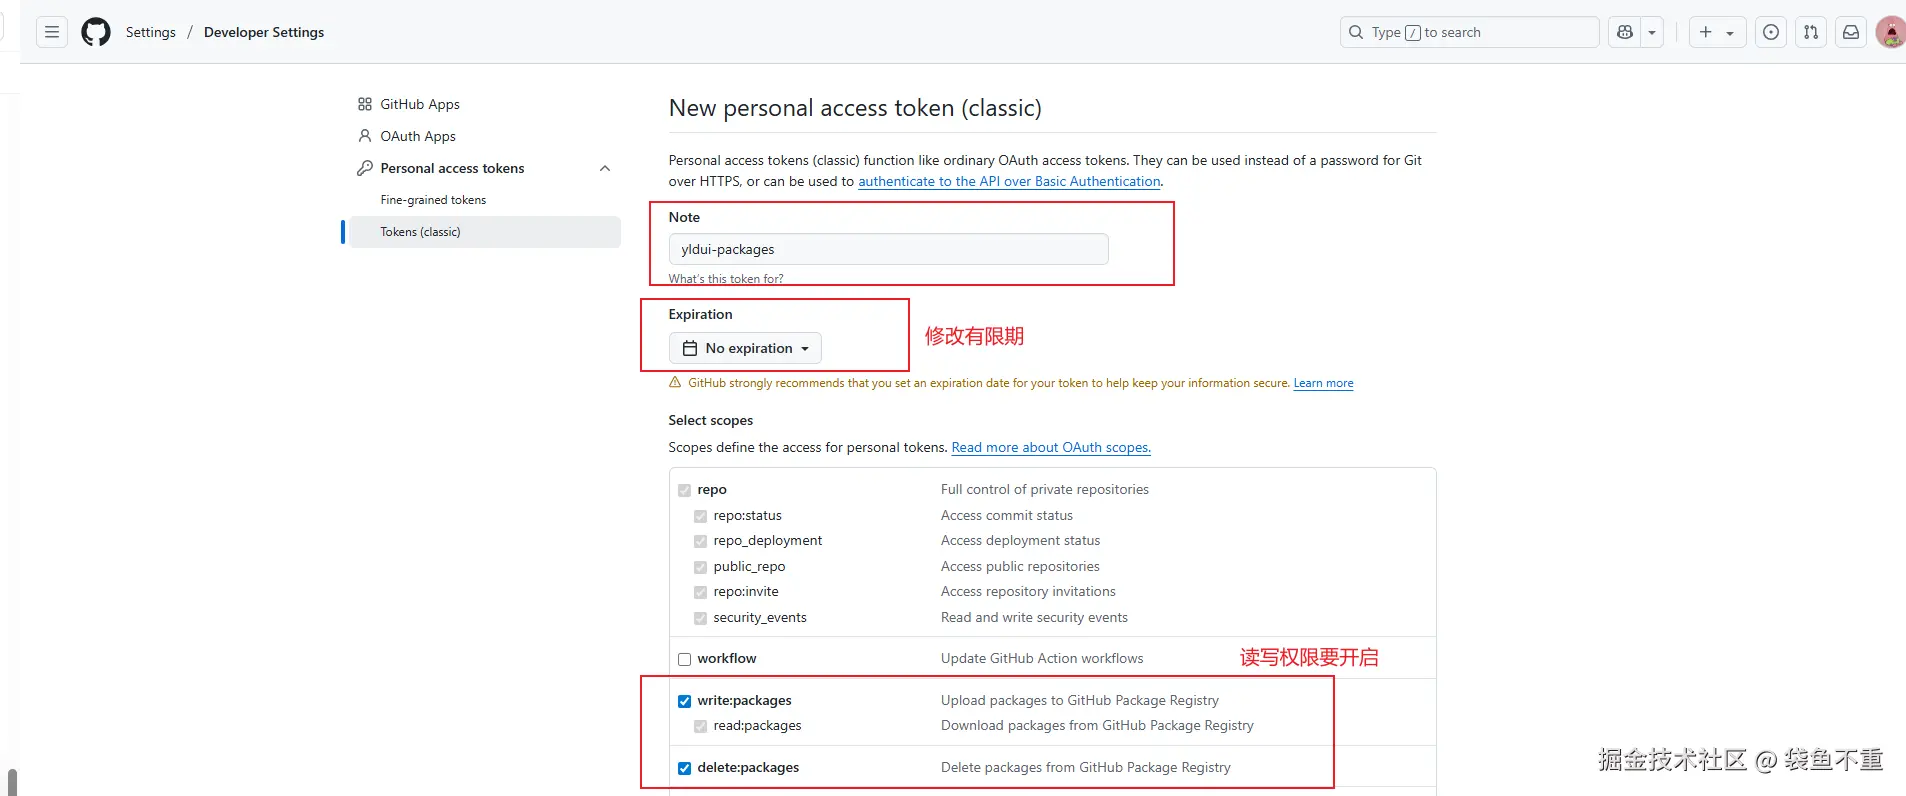This screenshot has height=796, width=1906.
Task: Open the notifications inbox icon
Action: pos(1851,32)
